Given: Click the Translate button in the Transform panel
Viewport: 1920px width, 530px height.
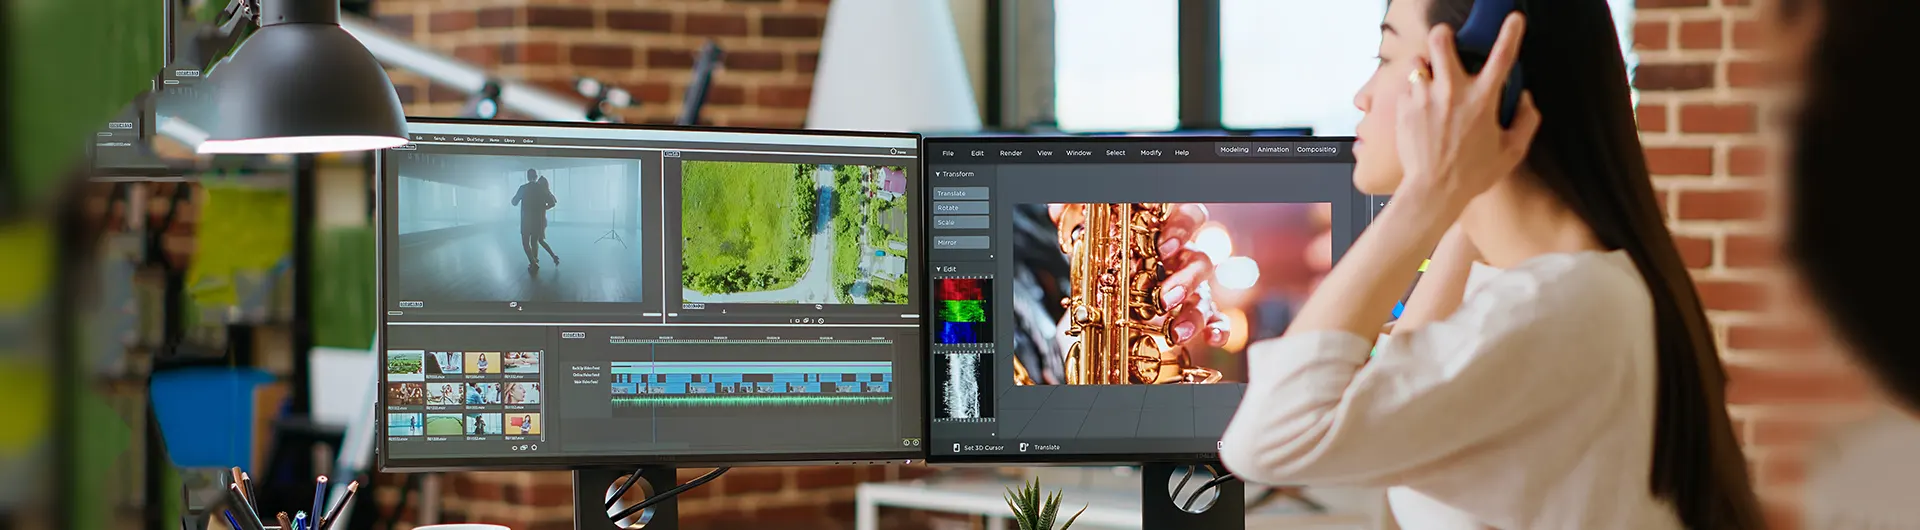Looking at the screenshot, I should point(961,193).
